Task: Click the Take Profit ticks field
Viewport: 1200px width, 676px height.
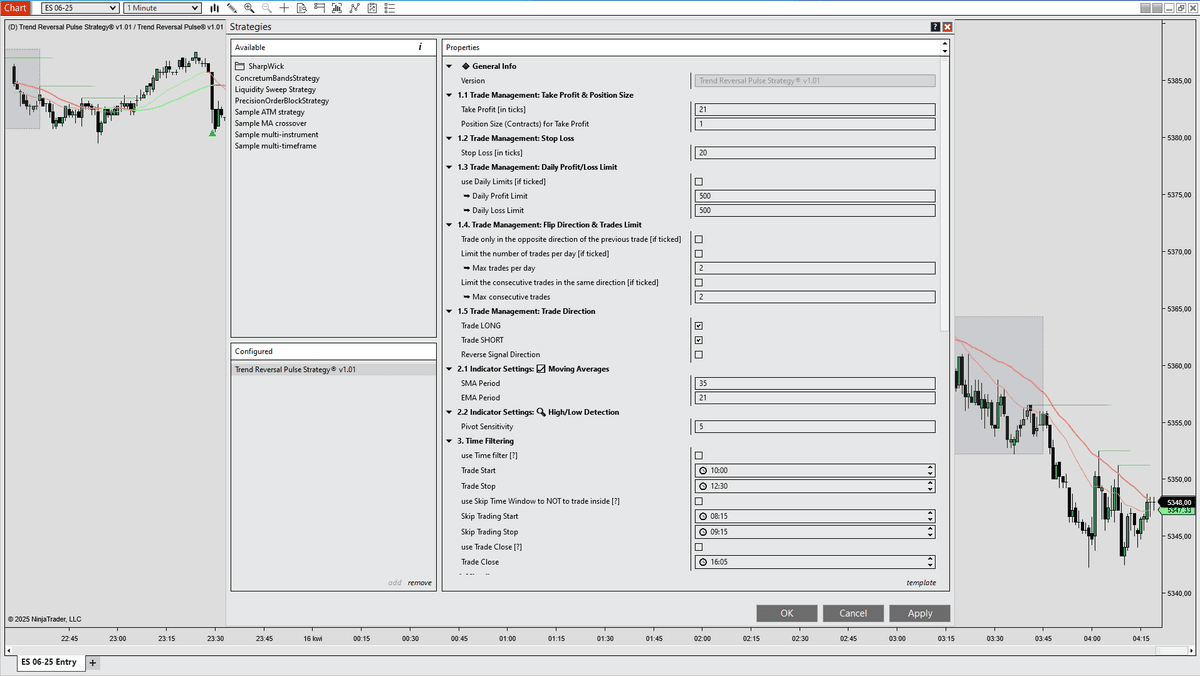Action: point(813,110)
